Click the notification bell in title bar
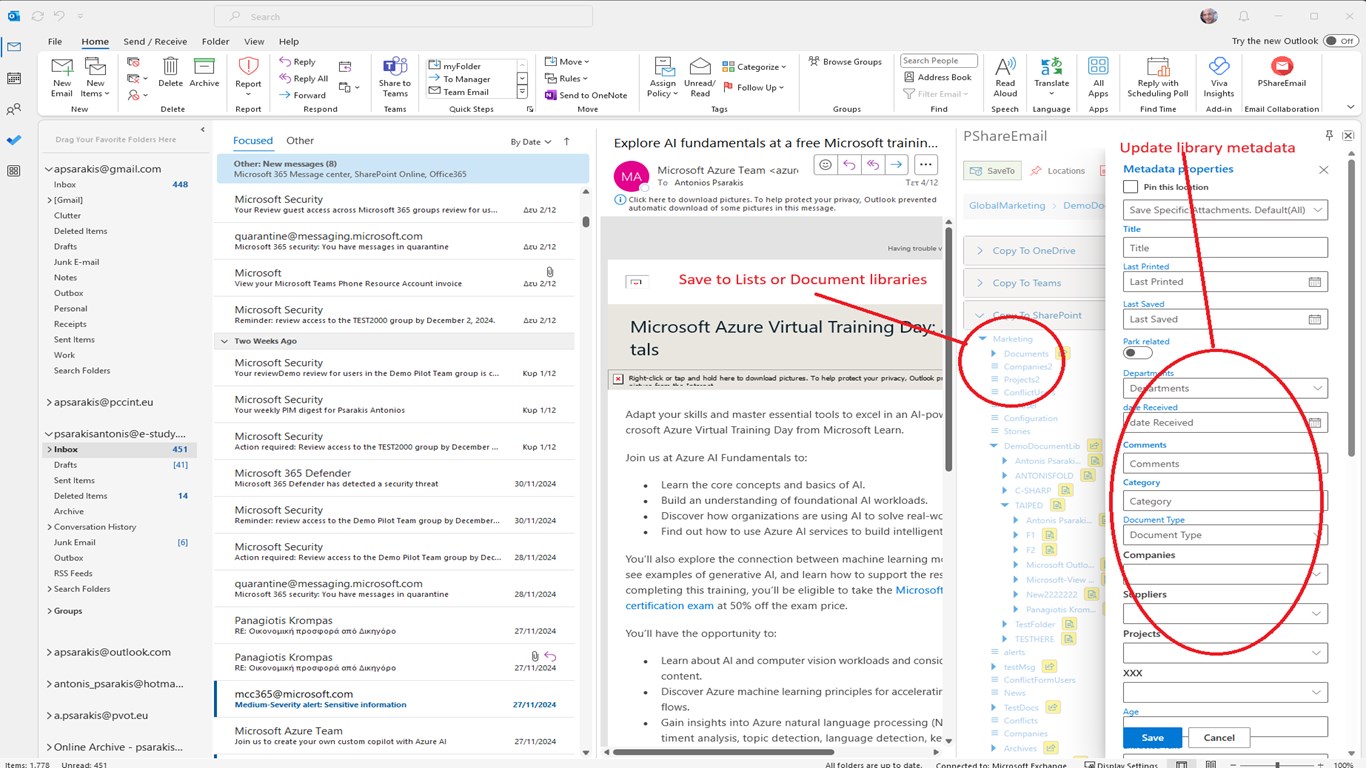 [x=1244, y=16]
